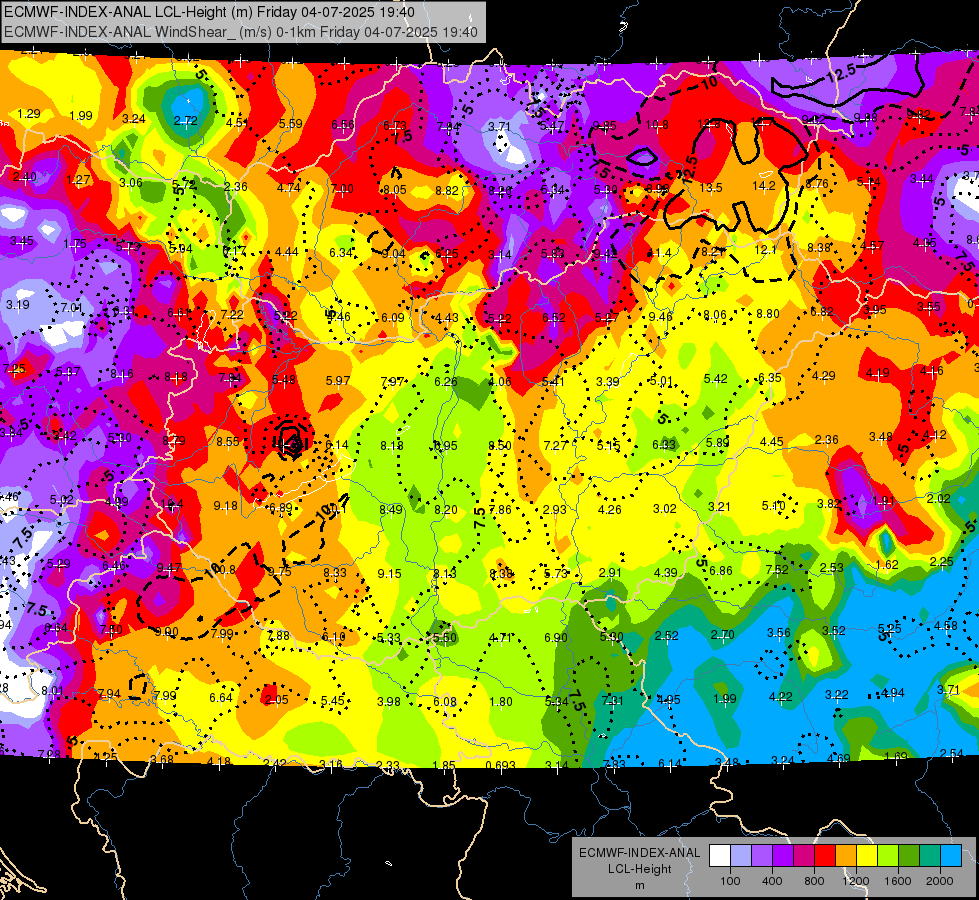Click the wind shear value 2.72
Screen dimensions: 979x900
[x=185, y=121]
